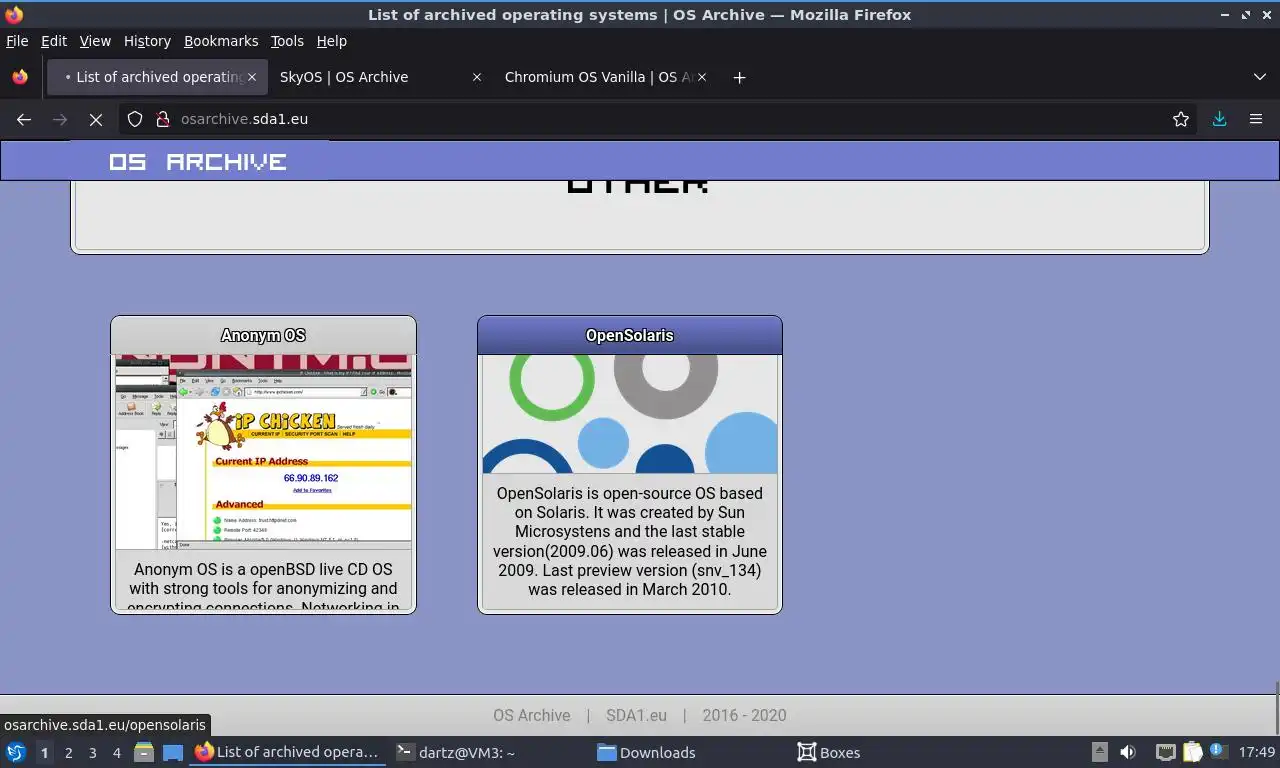The height and width of the screenshot is (768, 1280).
Task: Open the clipboard manager tray icon
Action: click(x=1192, y=752)
